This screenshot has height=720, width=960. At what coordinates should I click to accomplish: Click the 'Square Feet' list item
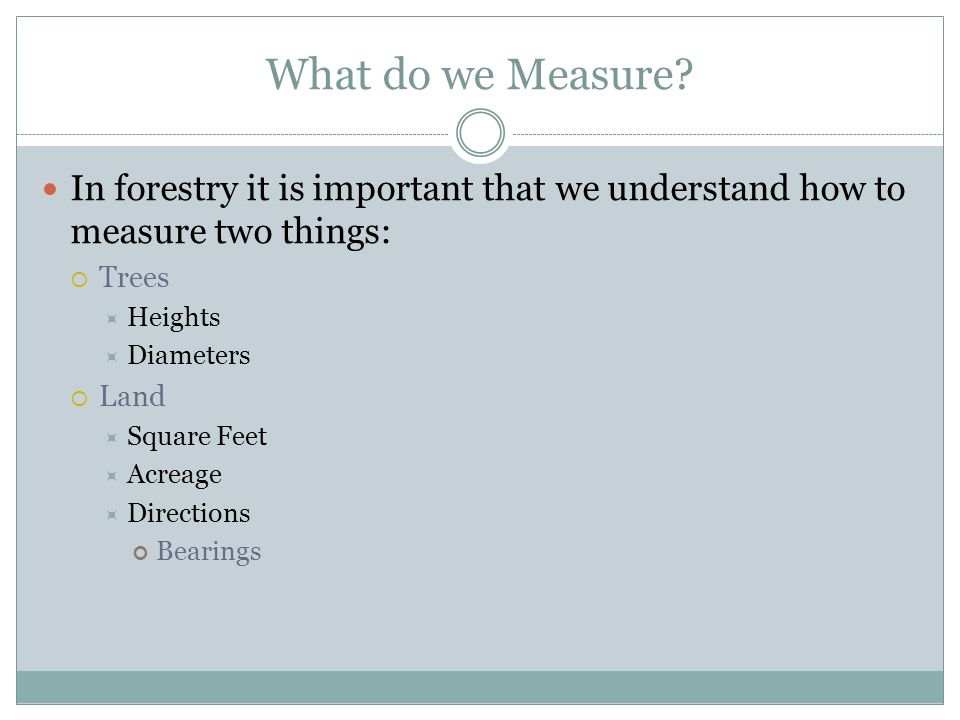(x=197, y=437)
